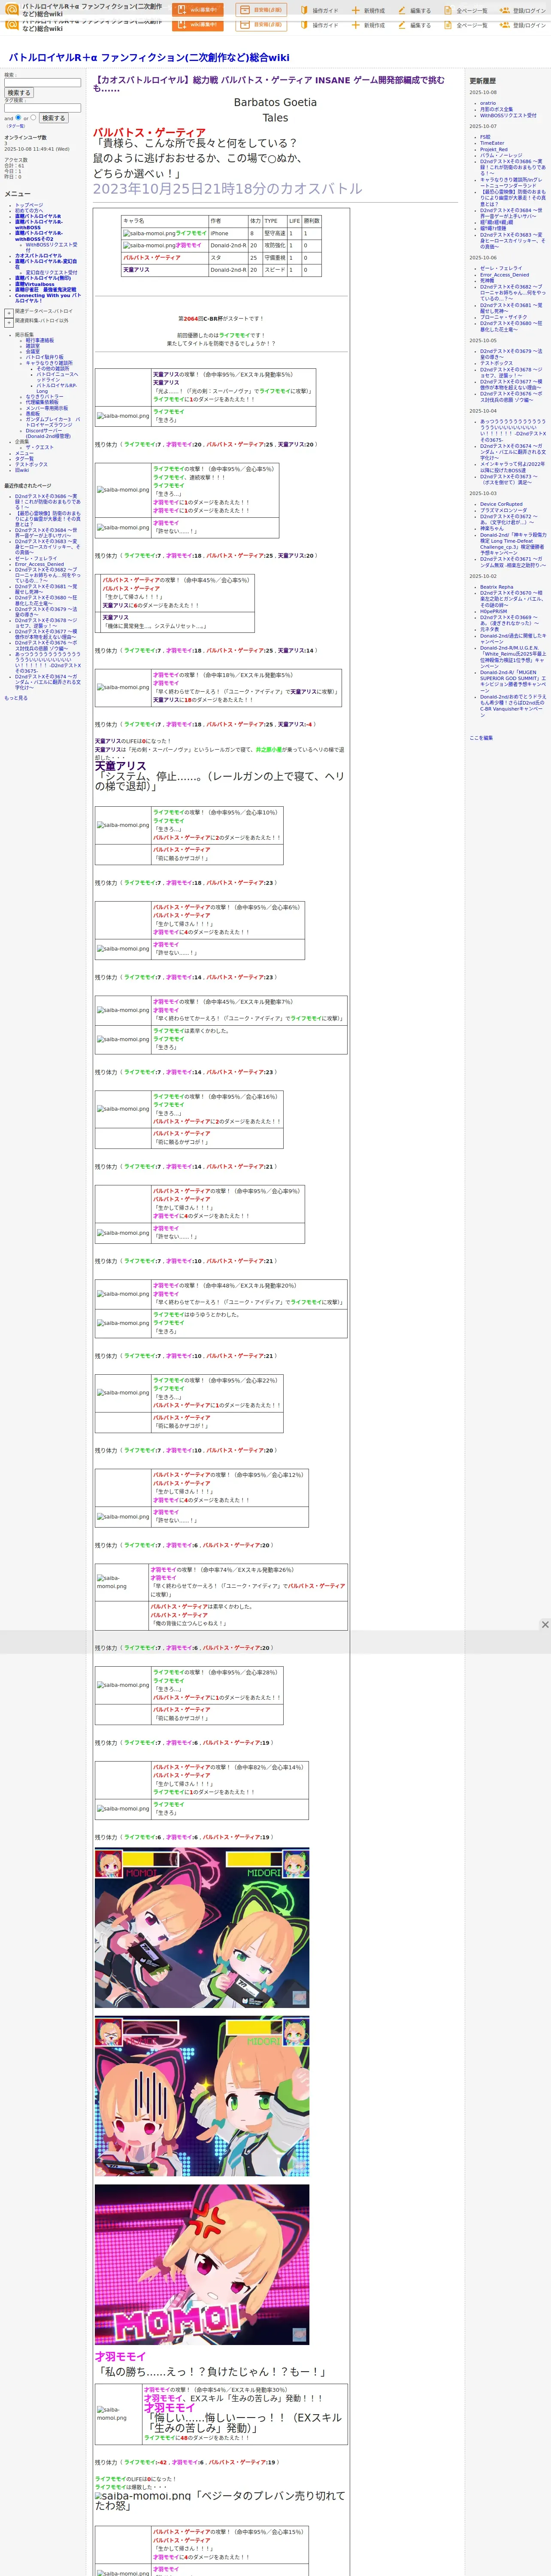The height and width of the screenshot is (2576, 551).
Task: Open H0pePRiSM history link
Action: [494, 611]
